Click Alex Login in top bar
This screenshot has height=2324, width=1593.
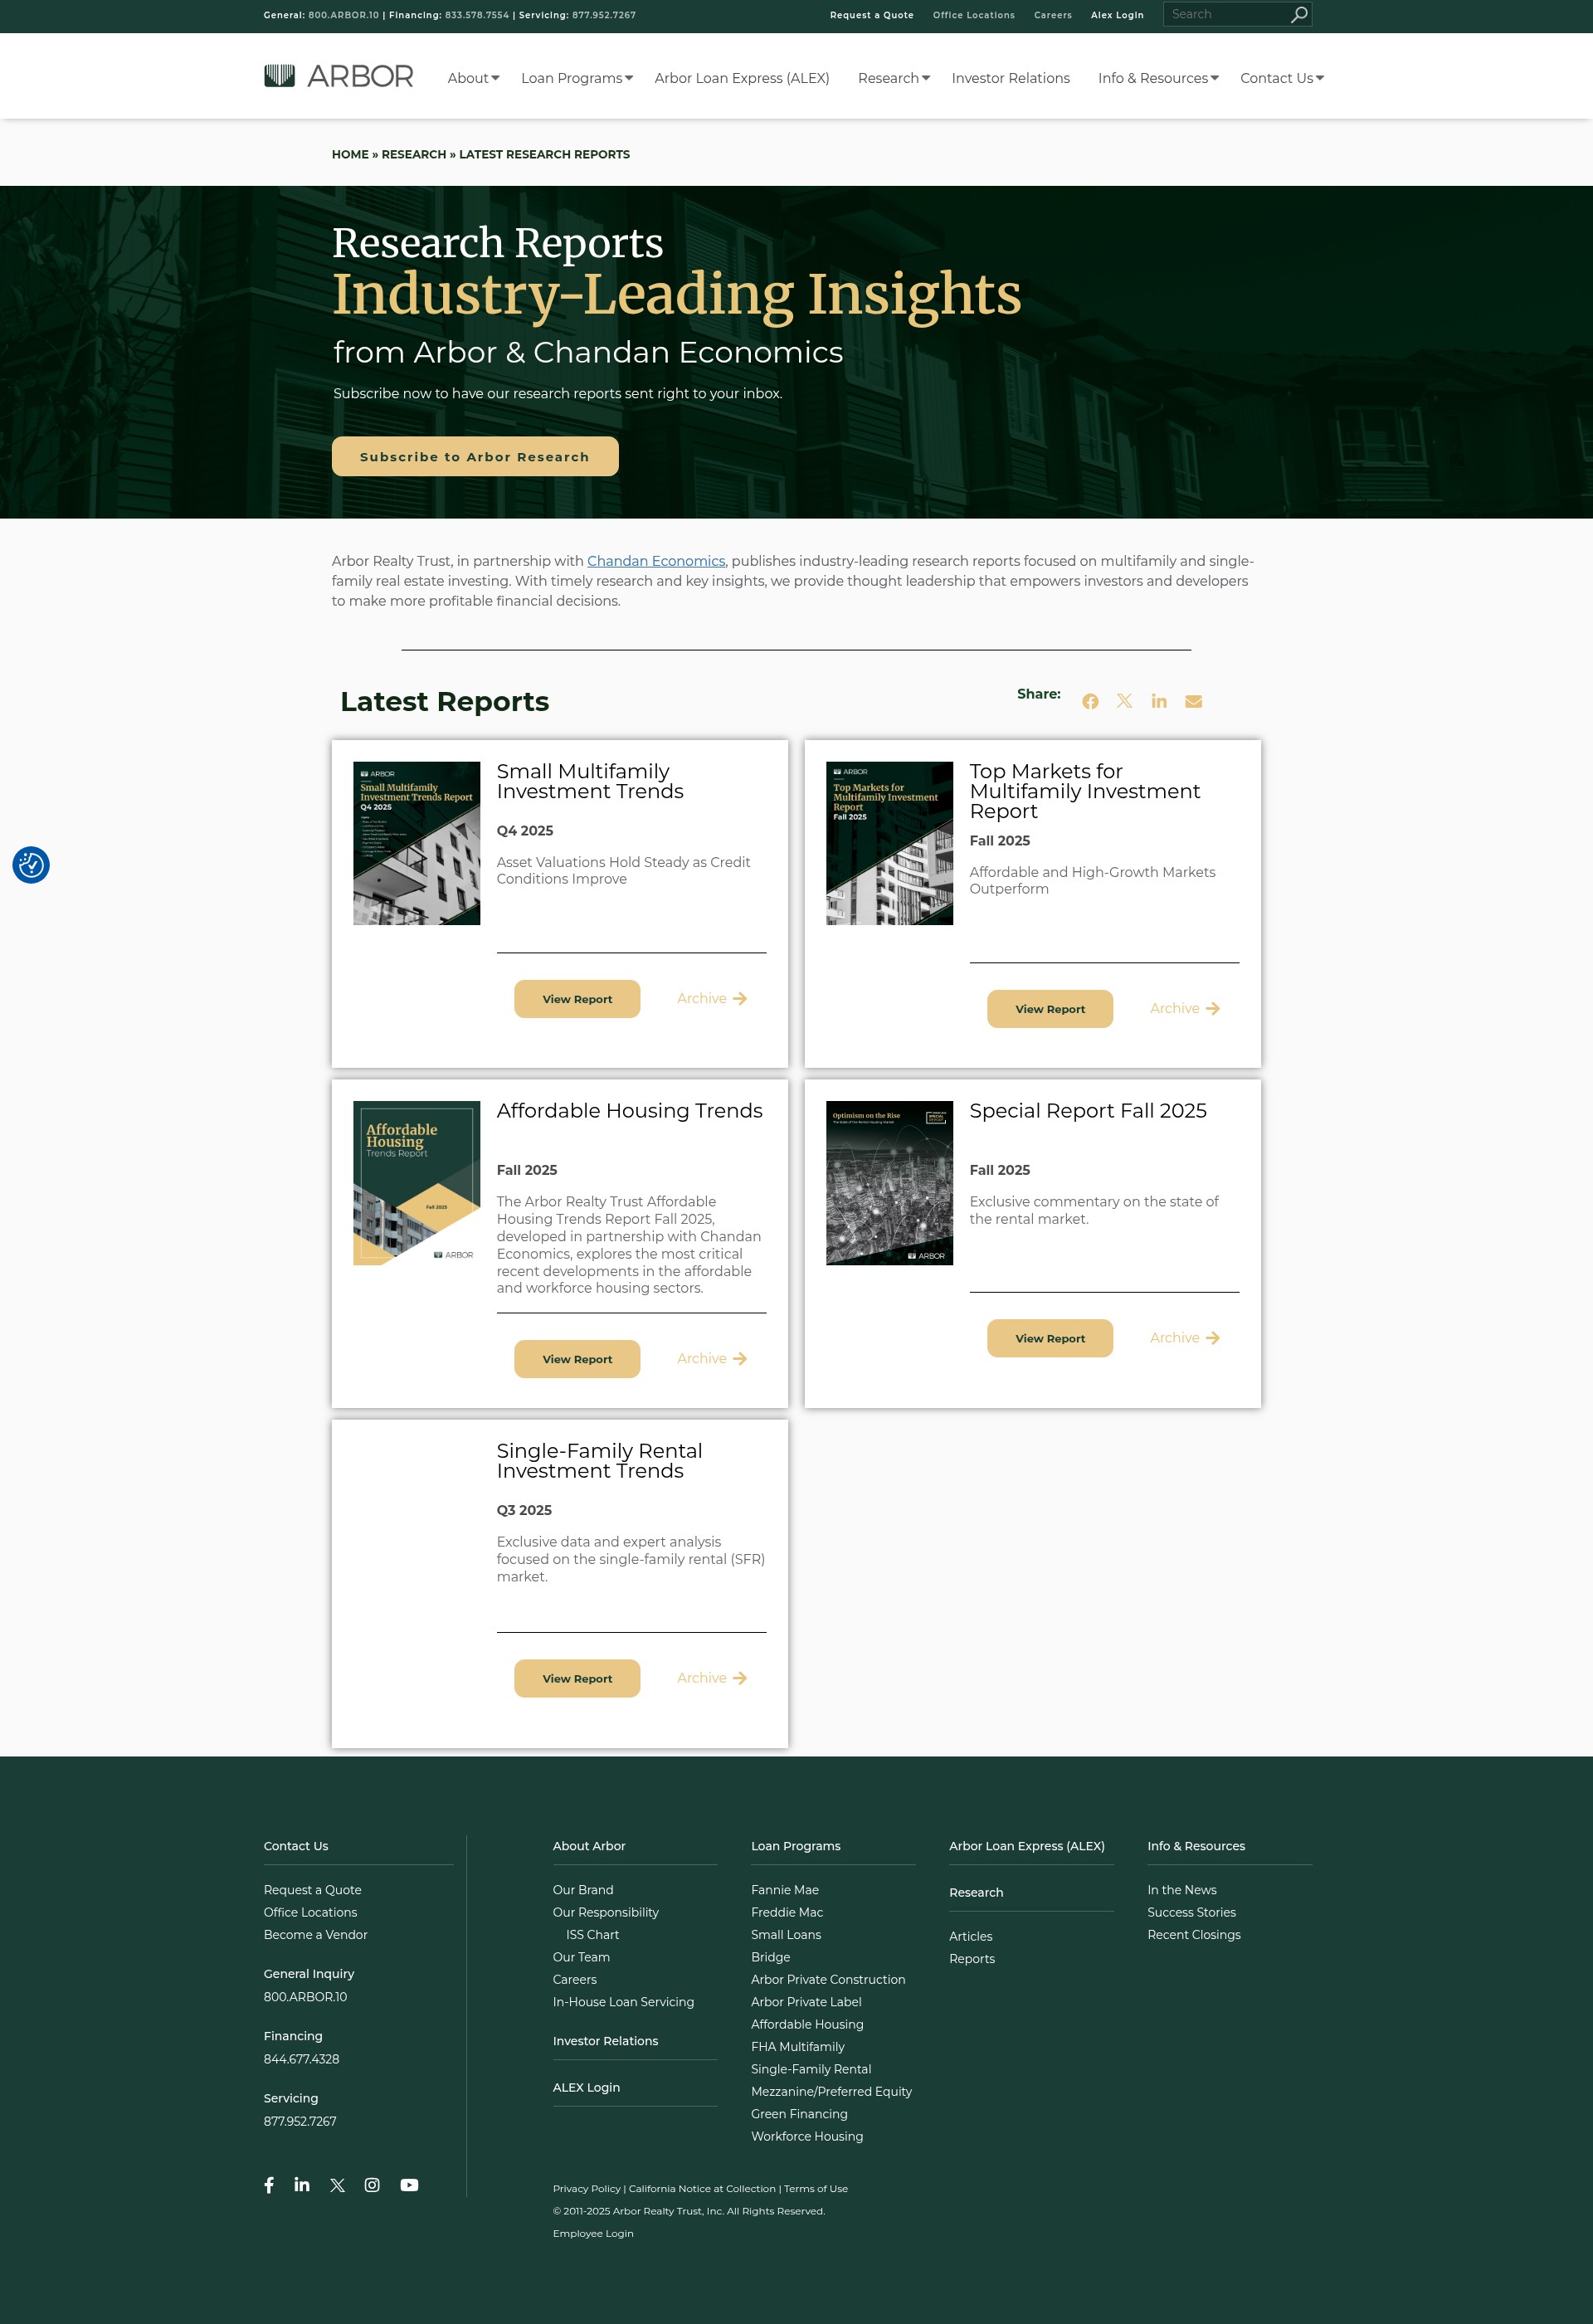(x=1116, y=15)
